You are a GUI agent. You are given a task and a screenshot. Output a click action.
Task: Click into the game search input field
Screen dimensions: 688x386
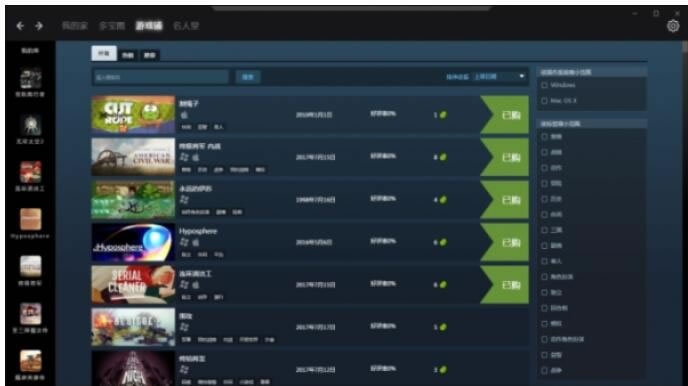(160, 77)
